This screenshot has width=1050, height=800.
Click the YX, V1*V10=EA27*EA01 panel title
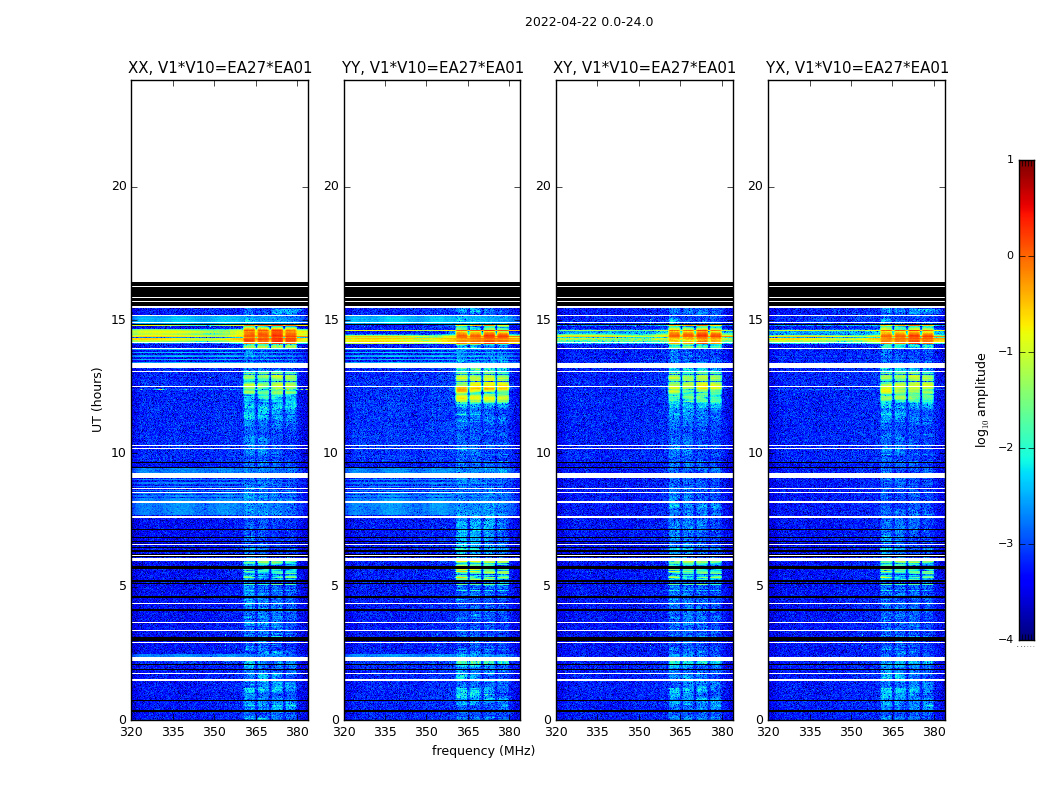coord(857,68)
